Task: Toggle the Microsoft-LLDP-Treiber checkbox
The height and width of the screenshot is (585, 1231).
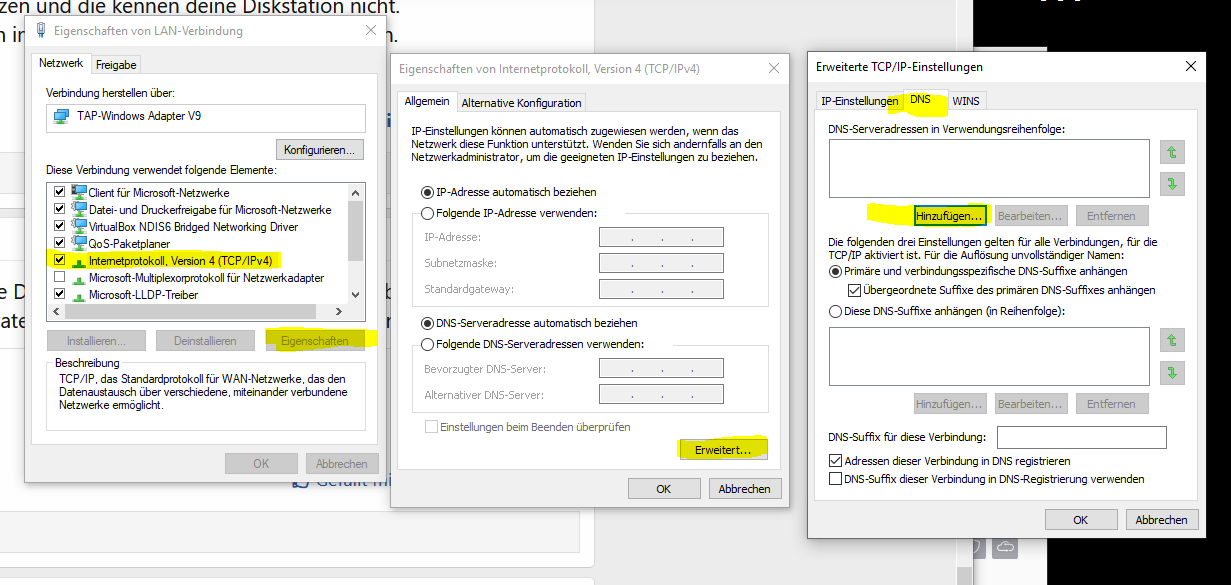Action: 59,294
